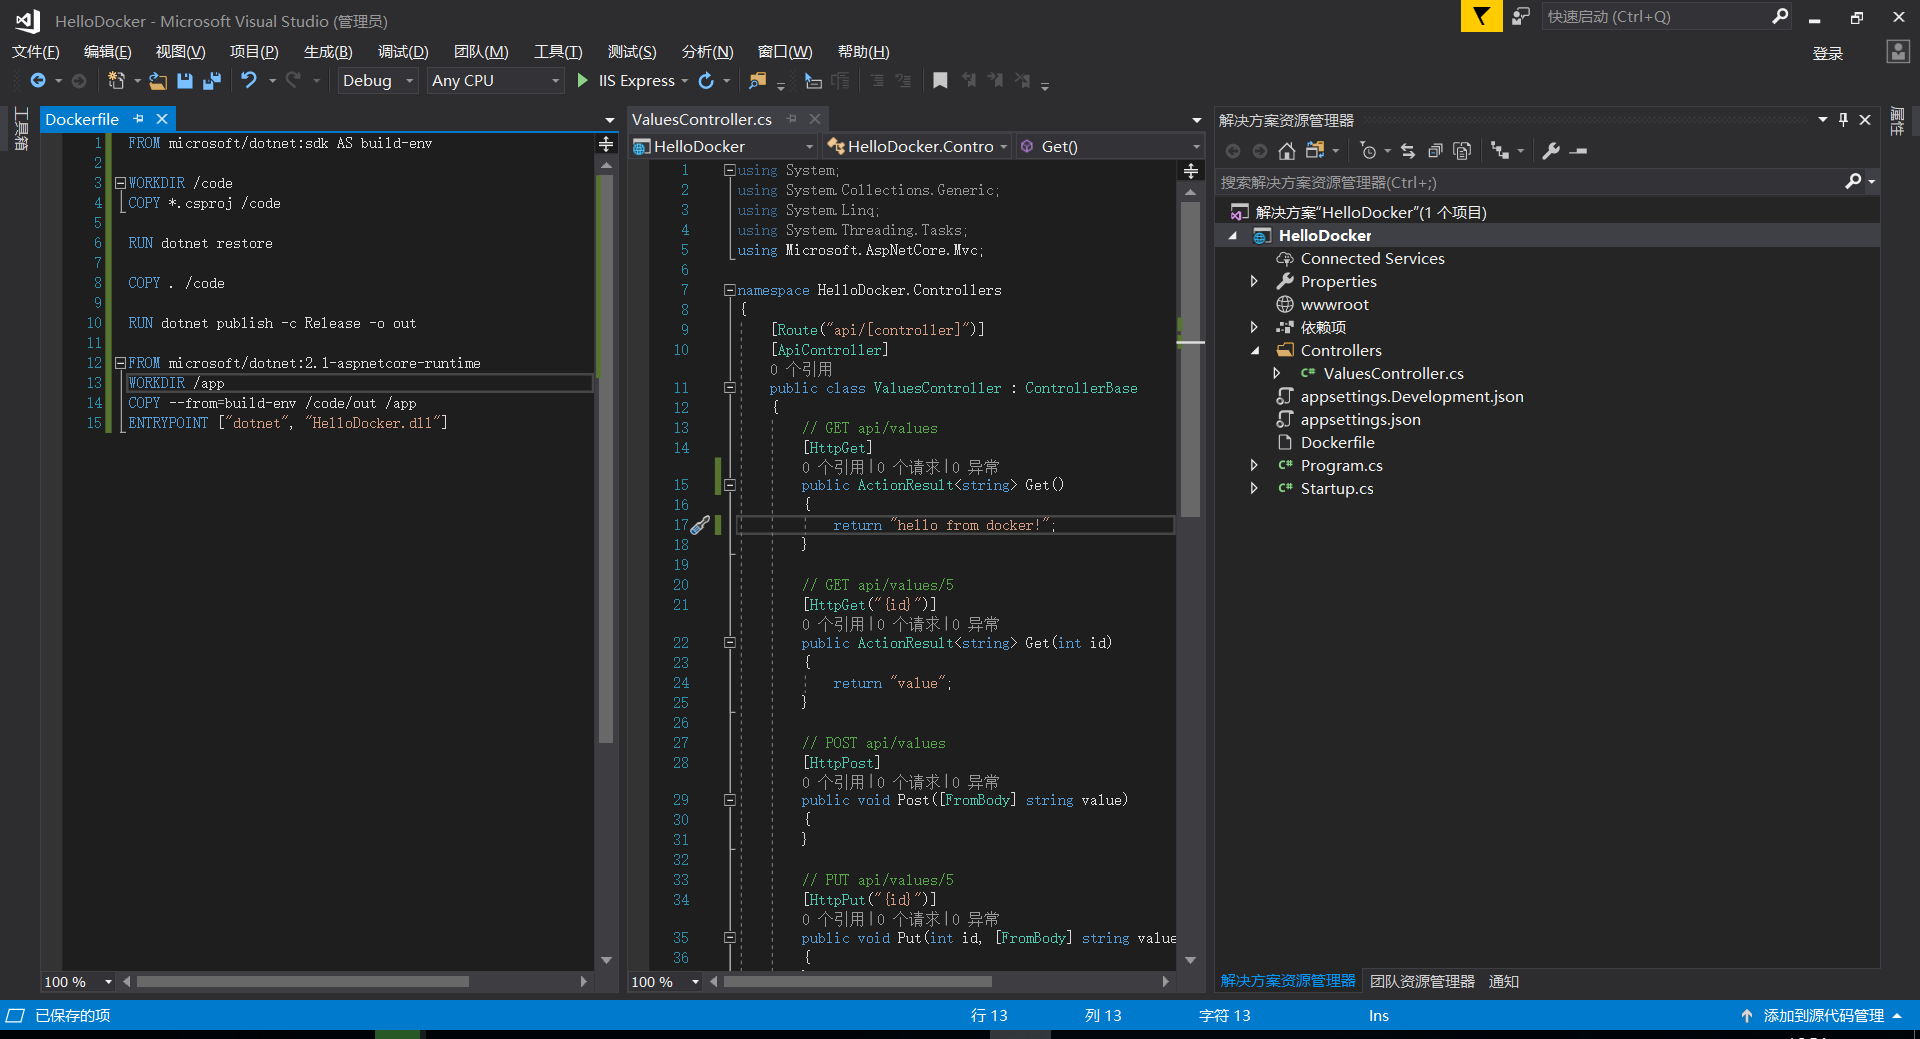
Task: Click the Collapse All icon in Solution Explorer
Action: click(x=1435, y=151)
